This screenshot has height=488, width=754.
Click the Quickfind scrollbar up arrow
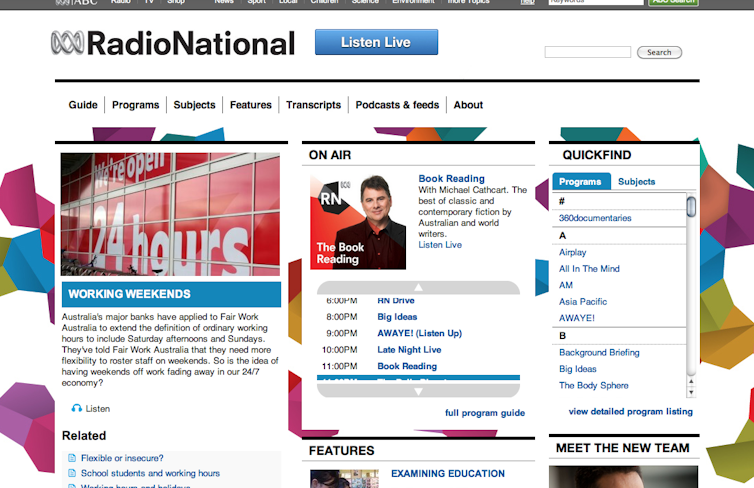click(x=691, y=381)
